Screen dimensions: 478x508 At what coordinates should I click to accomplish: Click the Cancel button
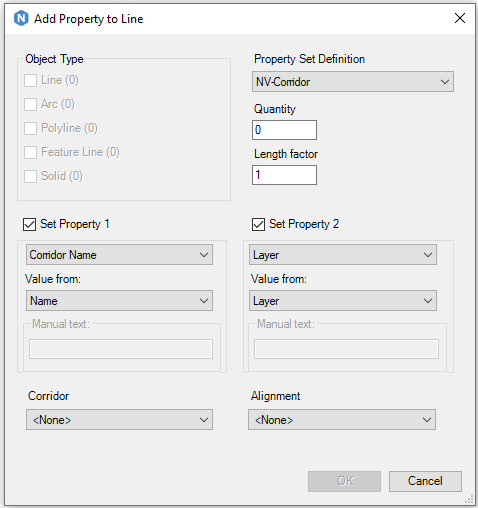click(x=425, y=481)
